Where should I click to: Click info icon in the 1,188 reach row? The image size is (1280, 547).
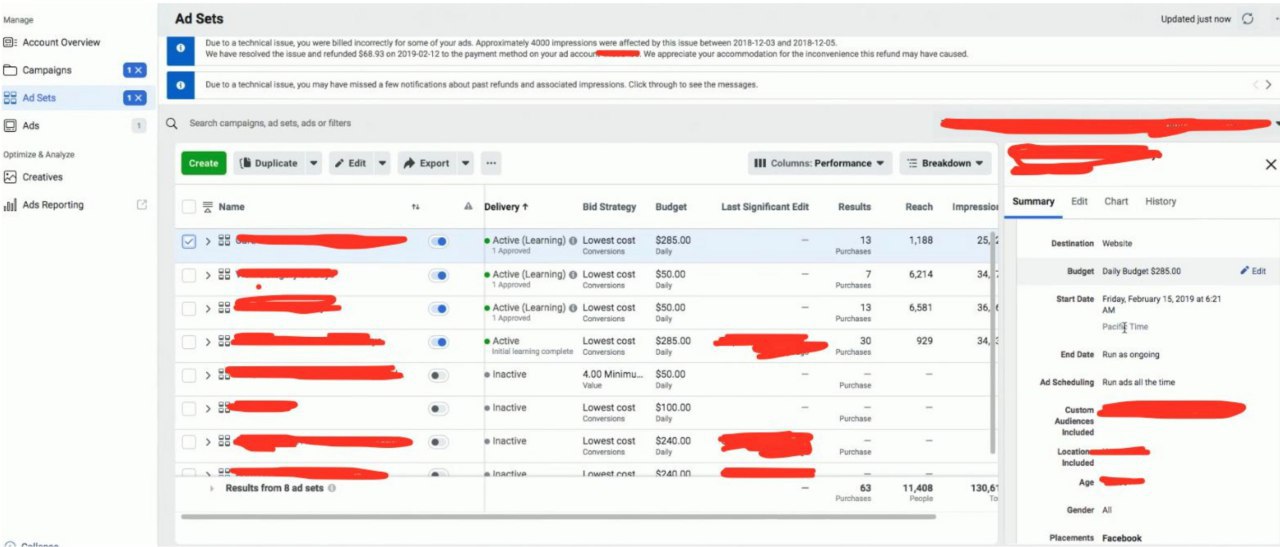click(x=573, y=241)
